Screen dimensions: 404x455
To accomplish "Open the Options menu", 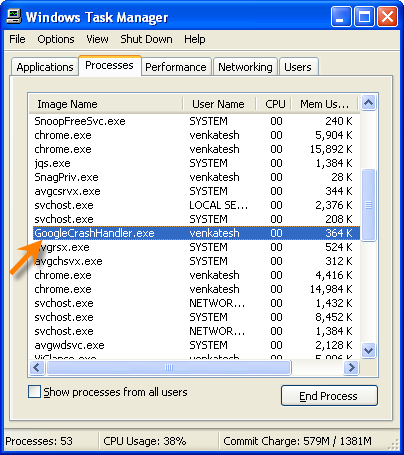I will click(56, 39).
